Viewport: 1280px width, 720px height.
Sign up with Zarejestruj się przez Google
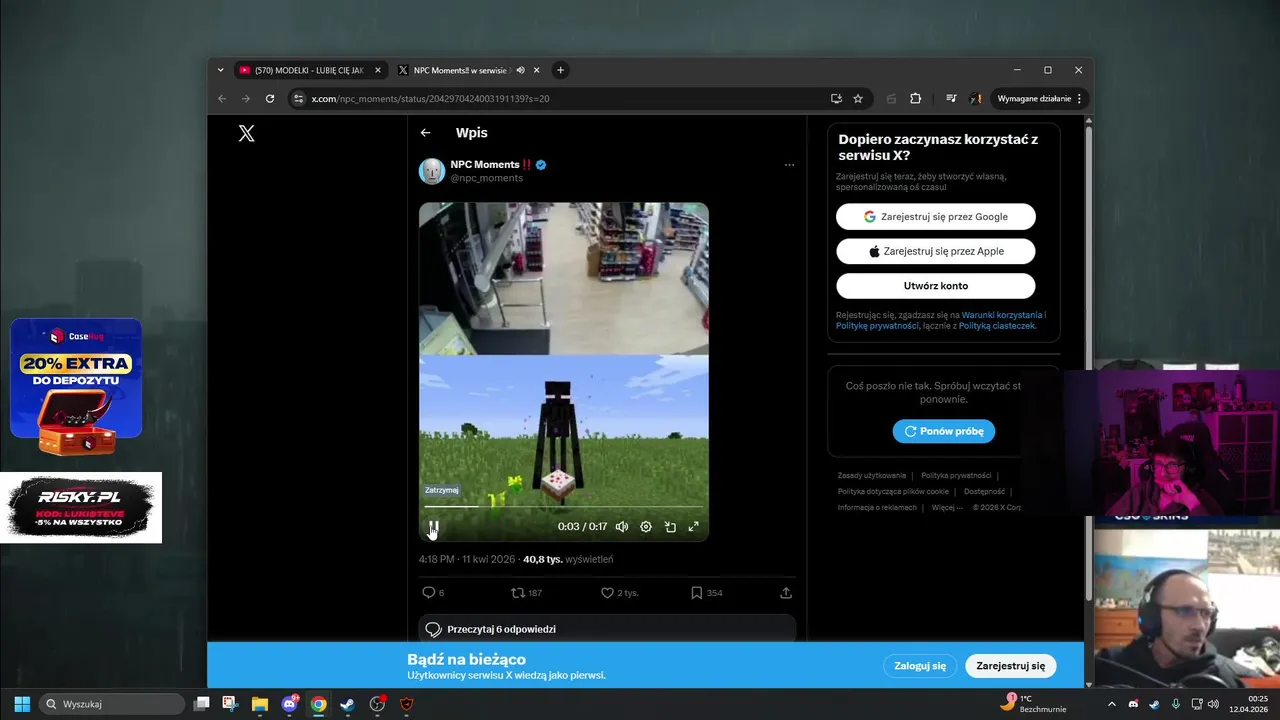936,217
